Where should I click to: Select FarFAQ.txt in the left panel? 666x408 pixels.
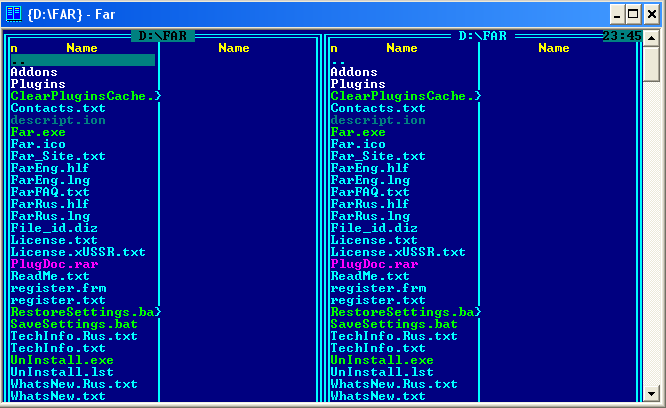click(x=50, y=192)
